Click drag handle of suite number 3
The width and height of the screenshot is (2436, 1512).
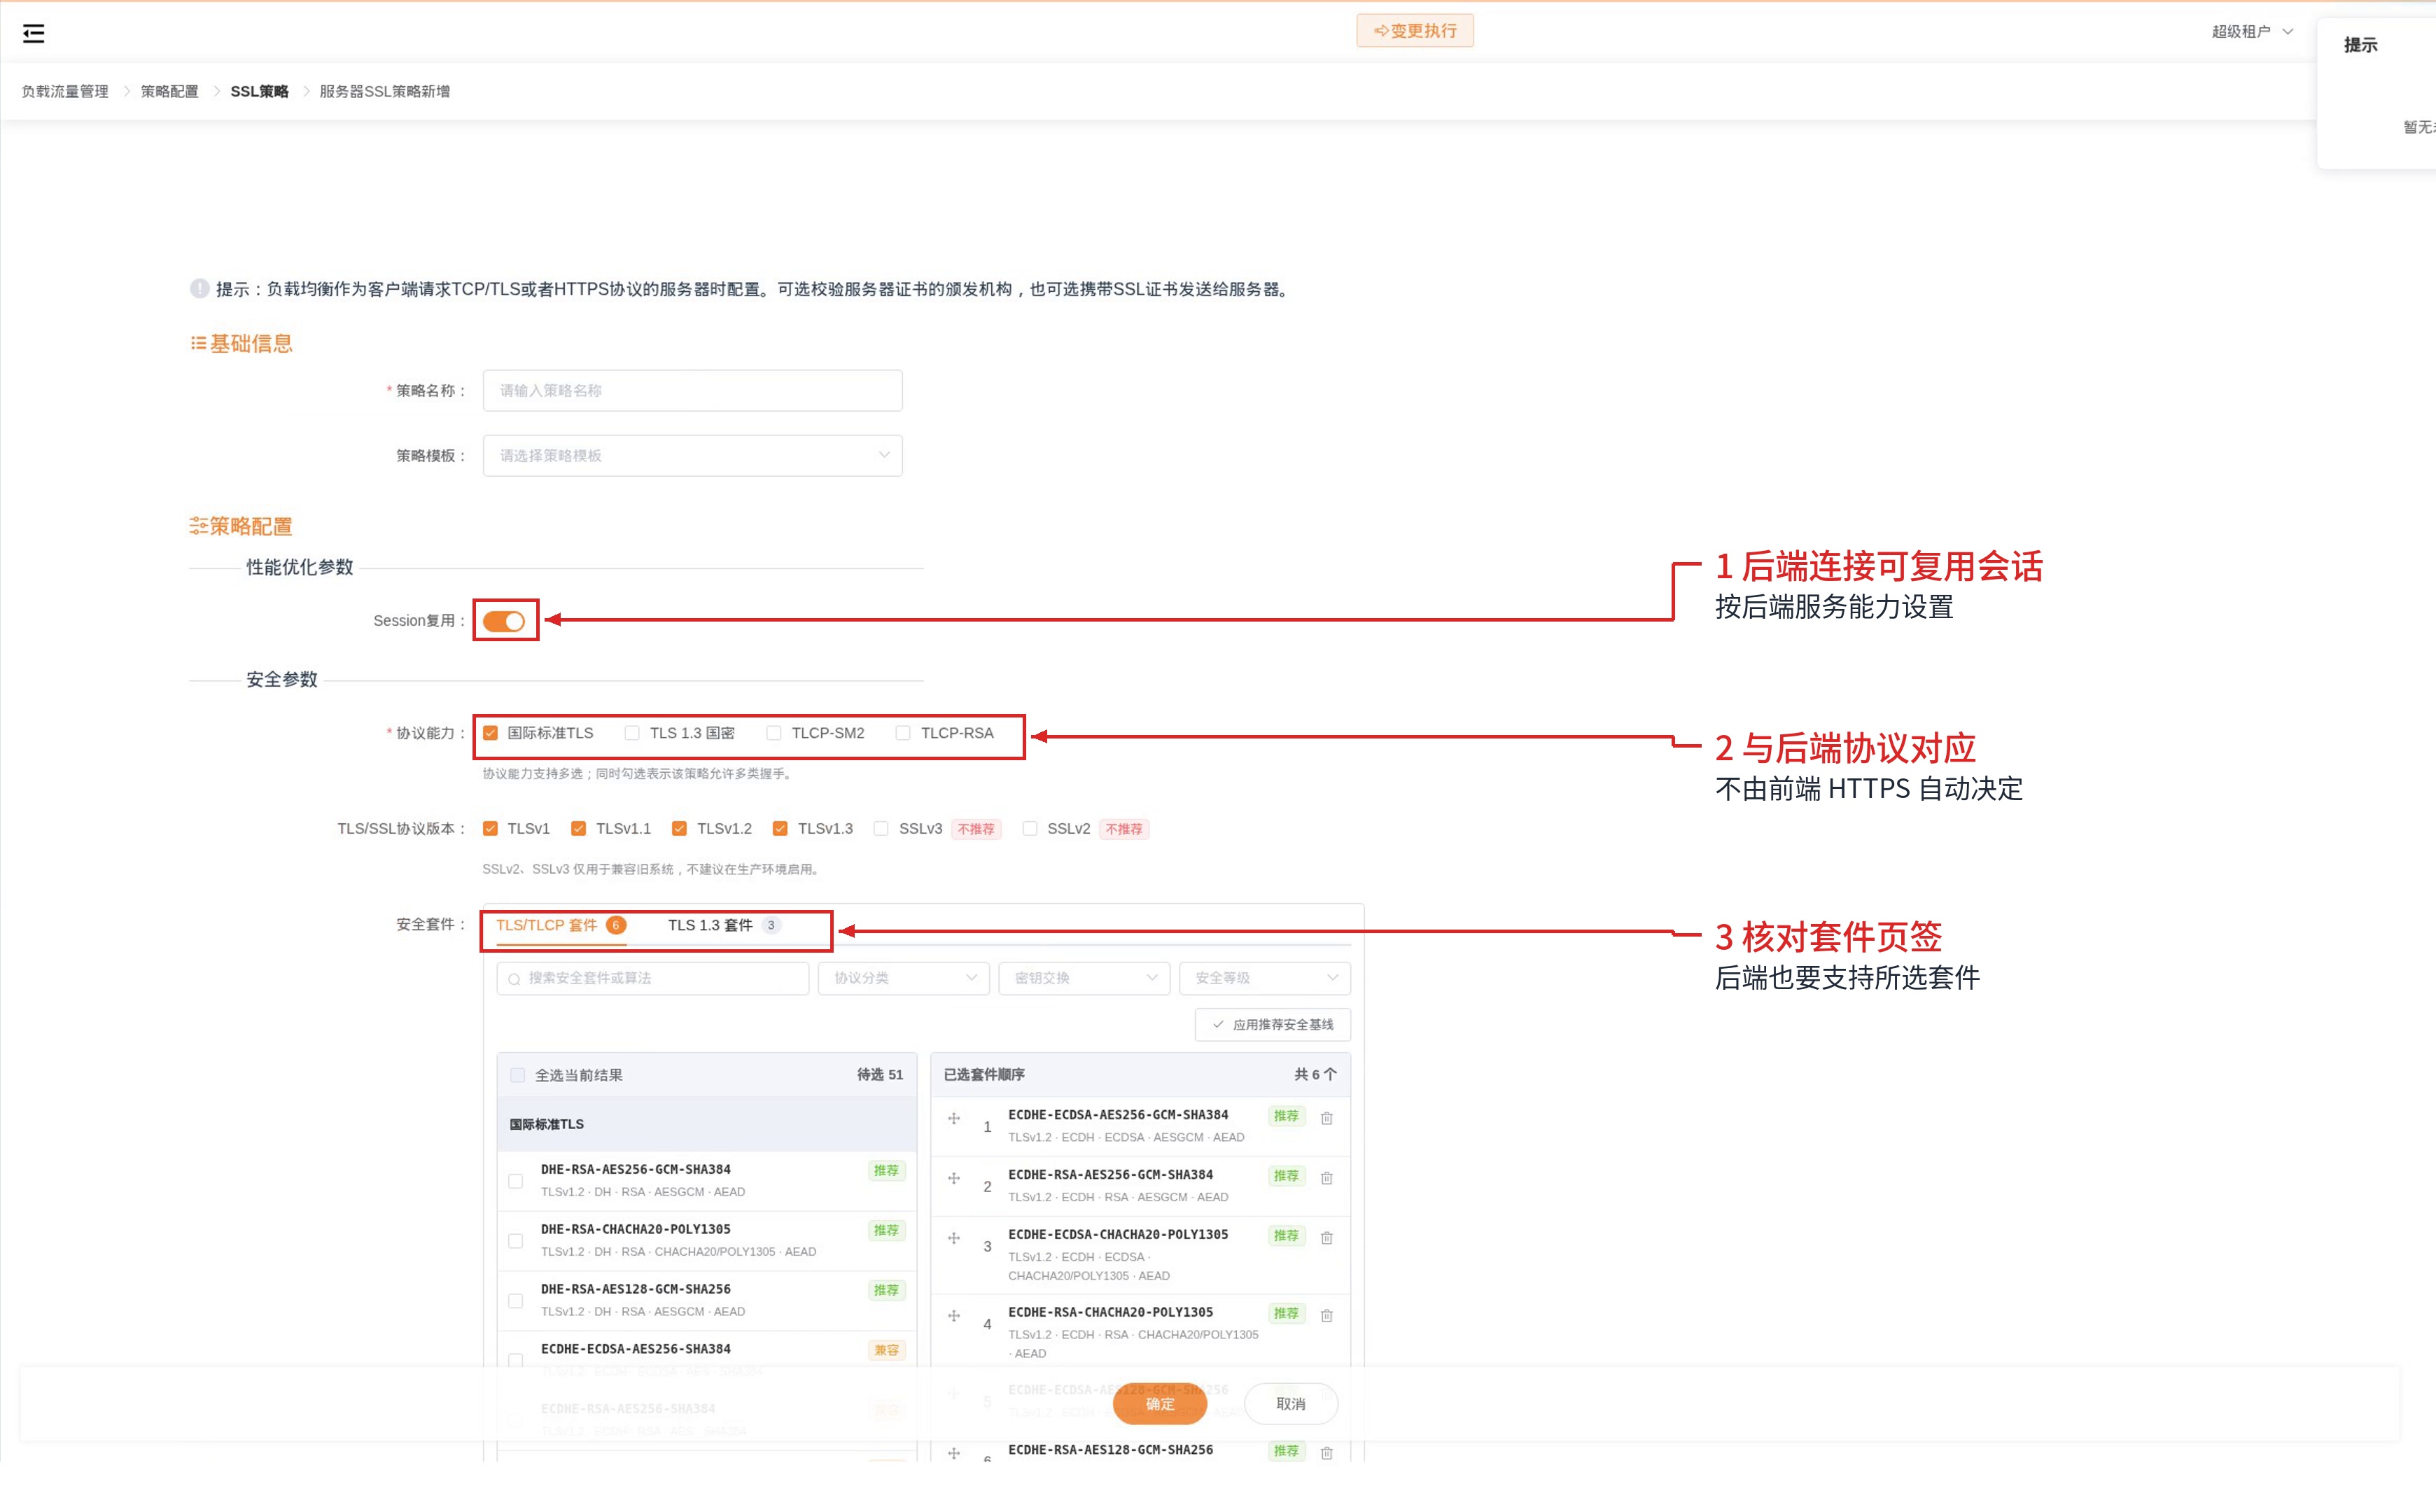click(954, 1238)
